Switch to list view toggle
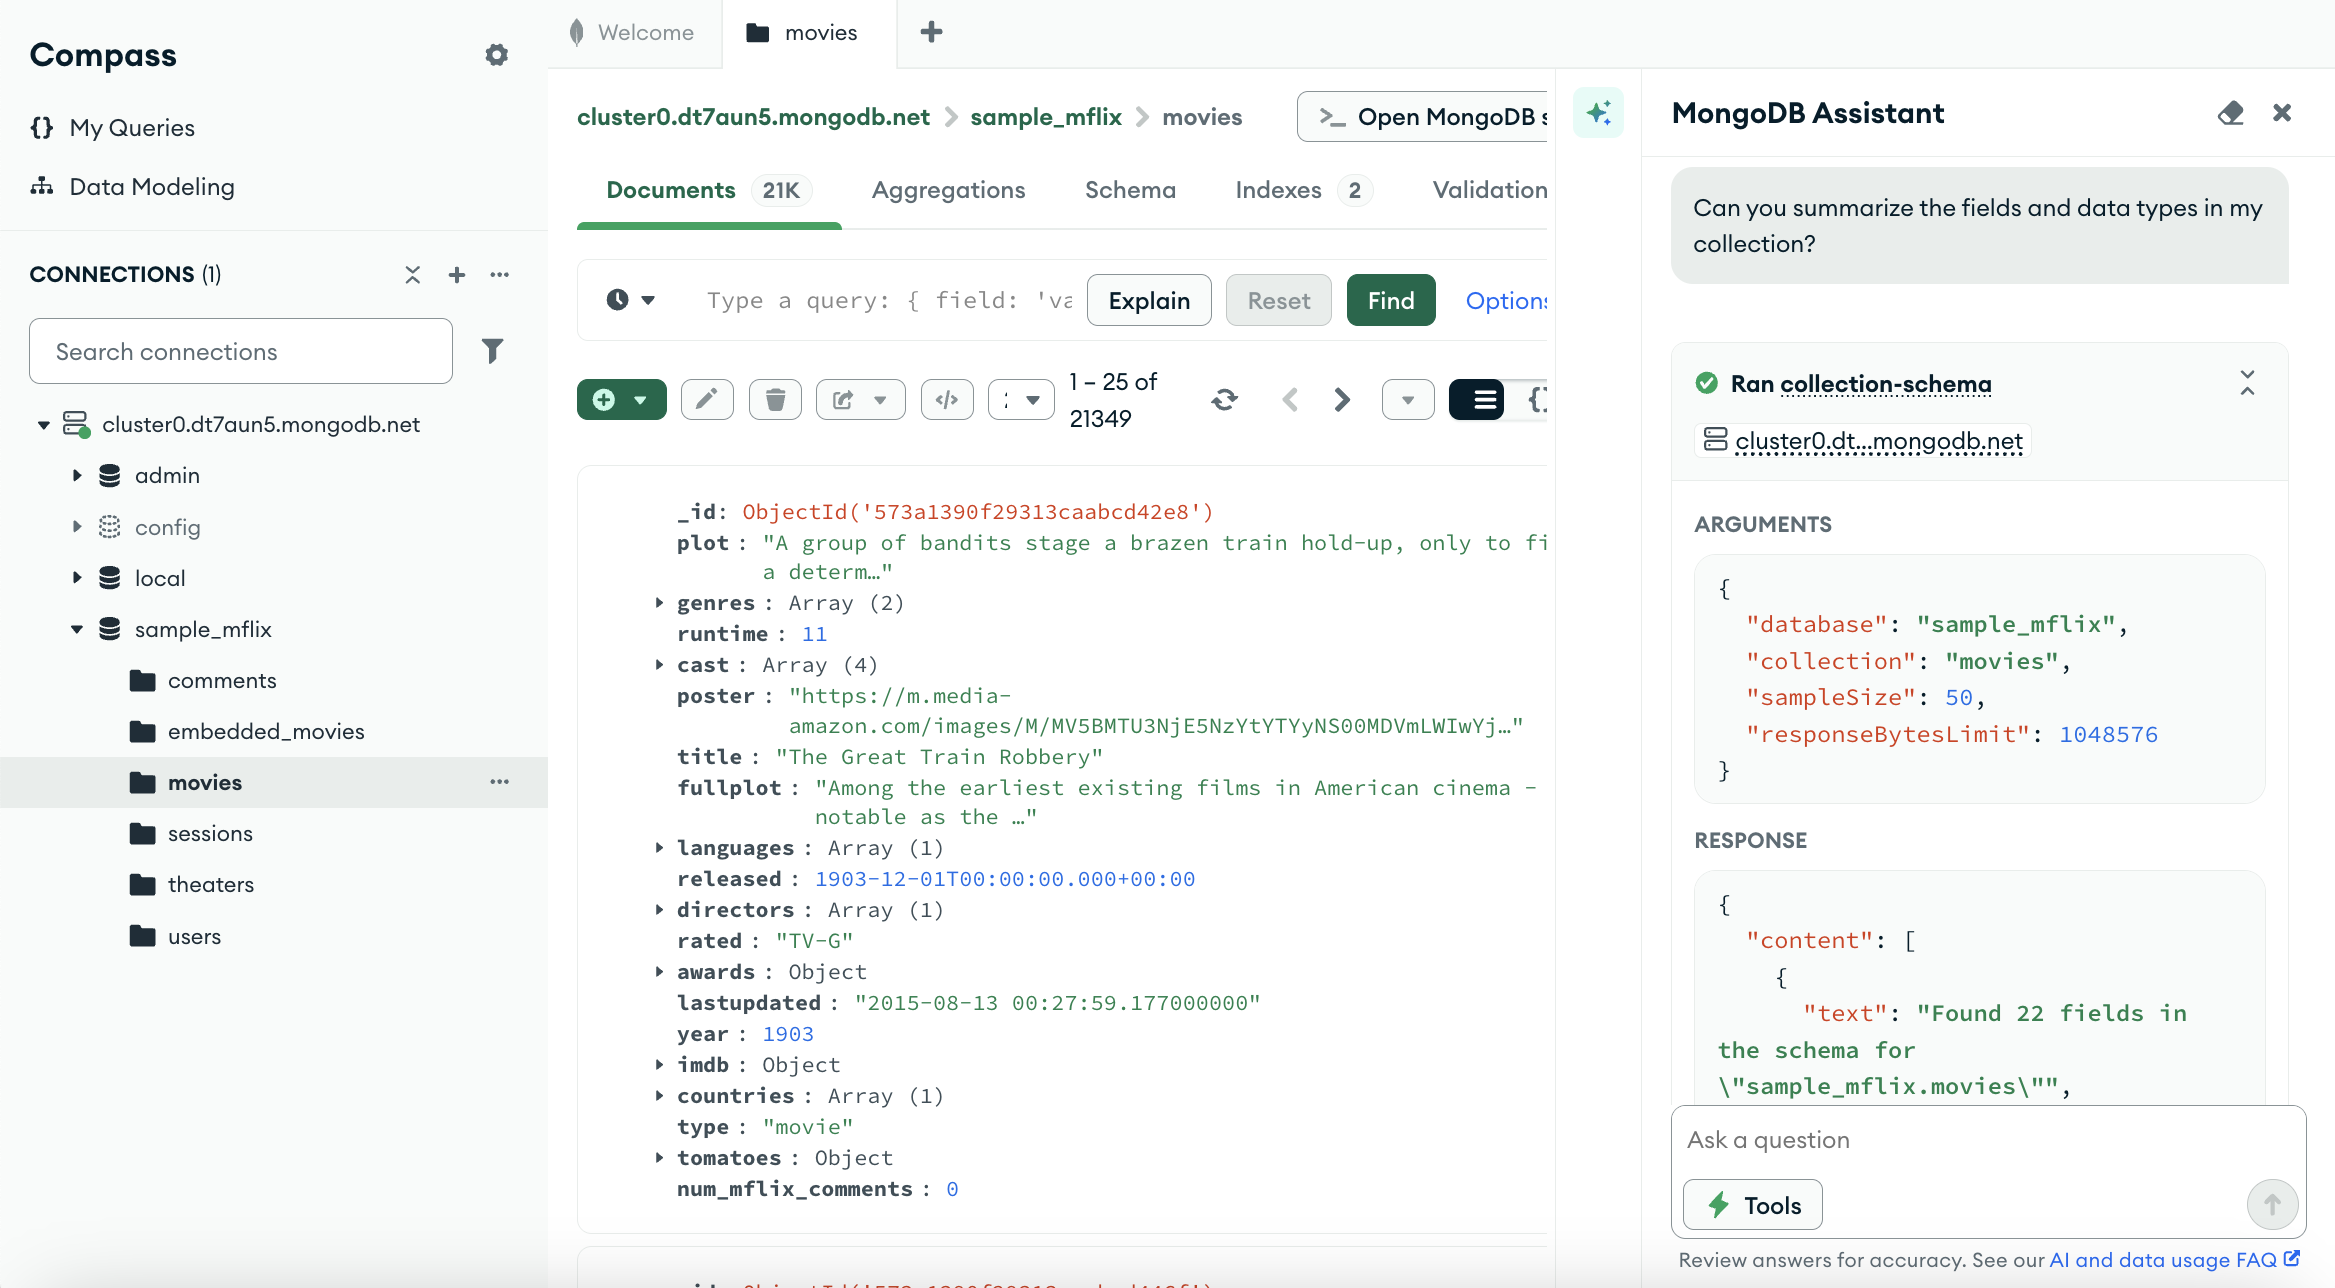The height and width of the screenshot is (1288, 2335). click(1484, 400)
